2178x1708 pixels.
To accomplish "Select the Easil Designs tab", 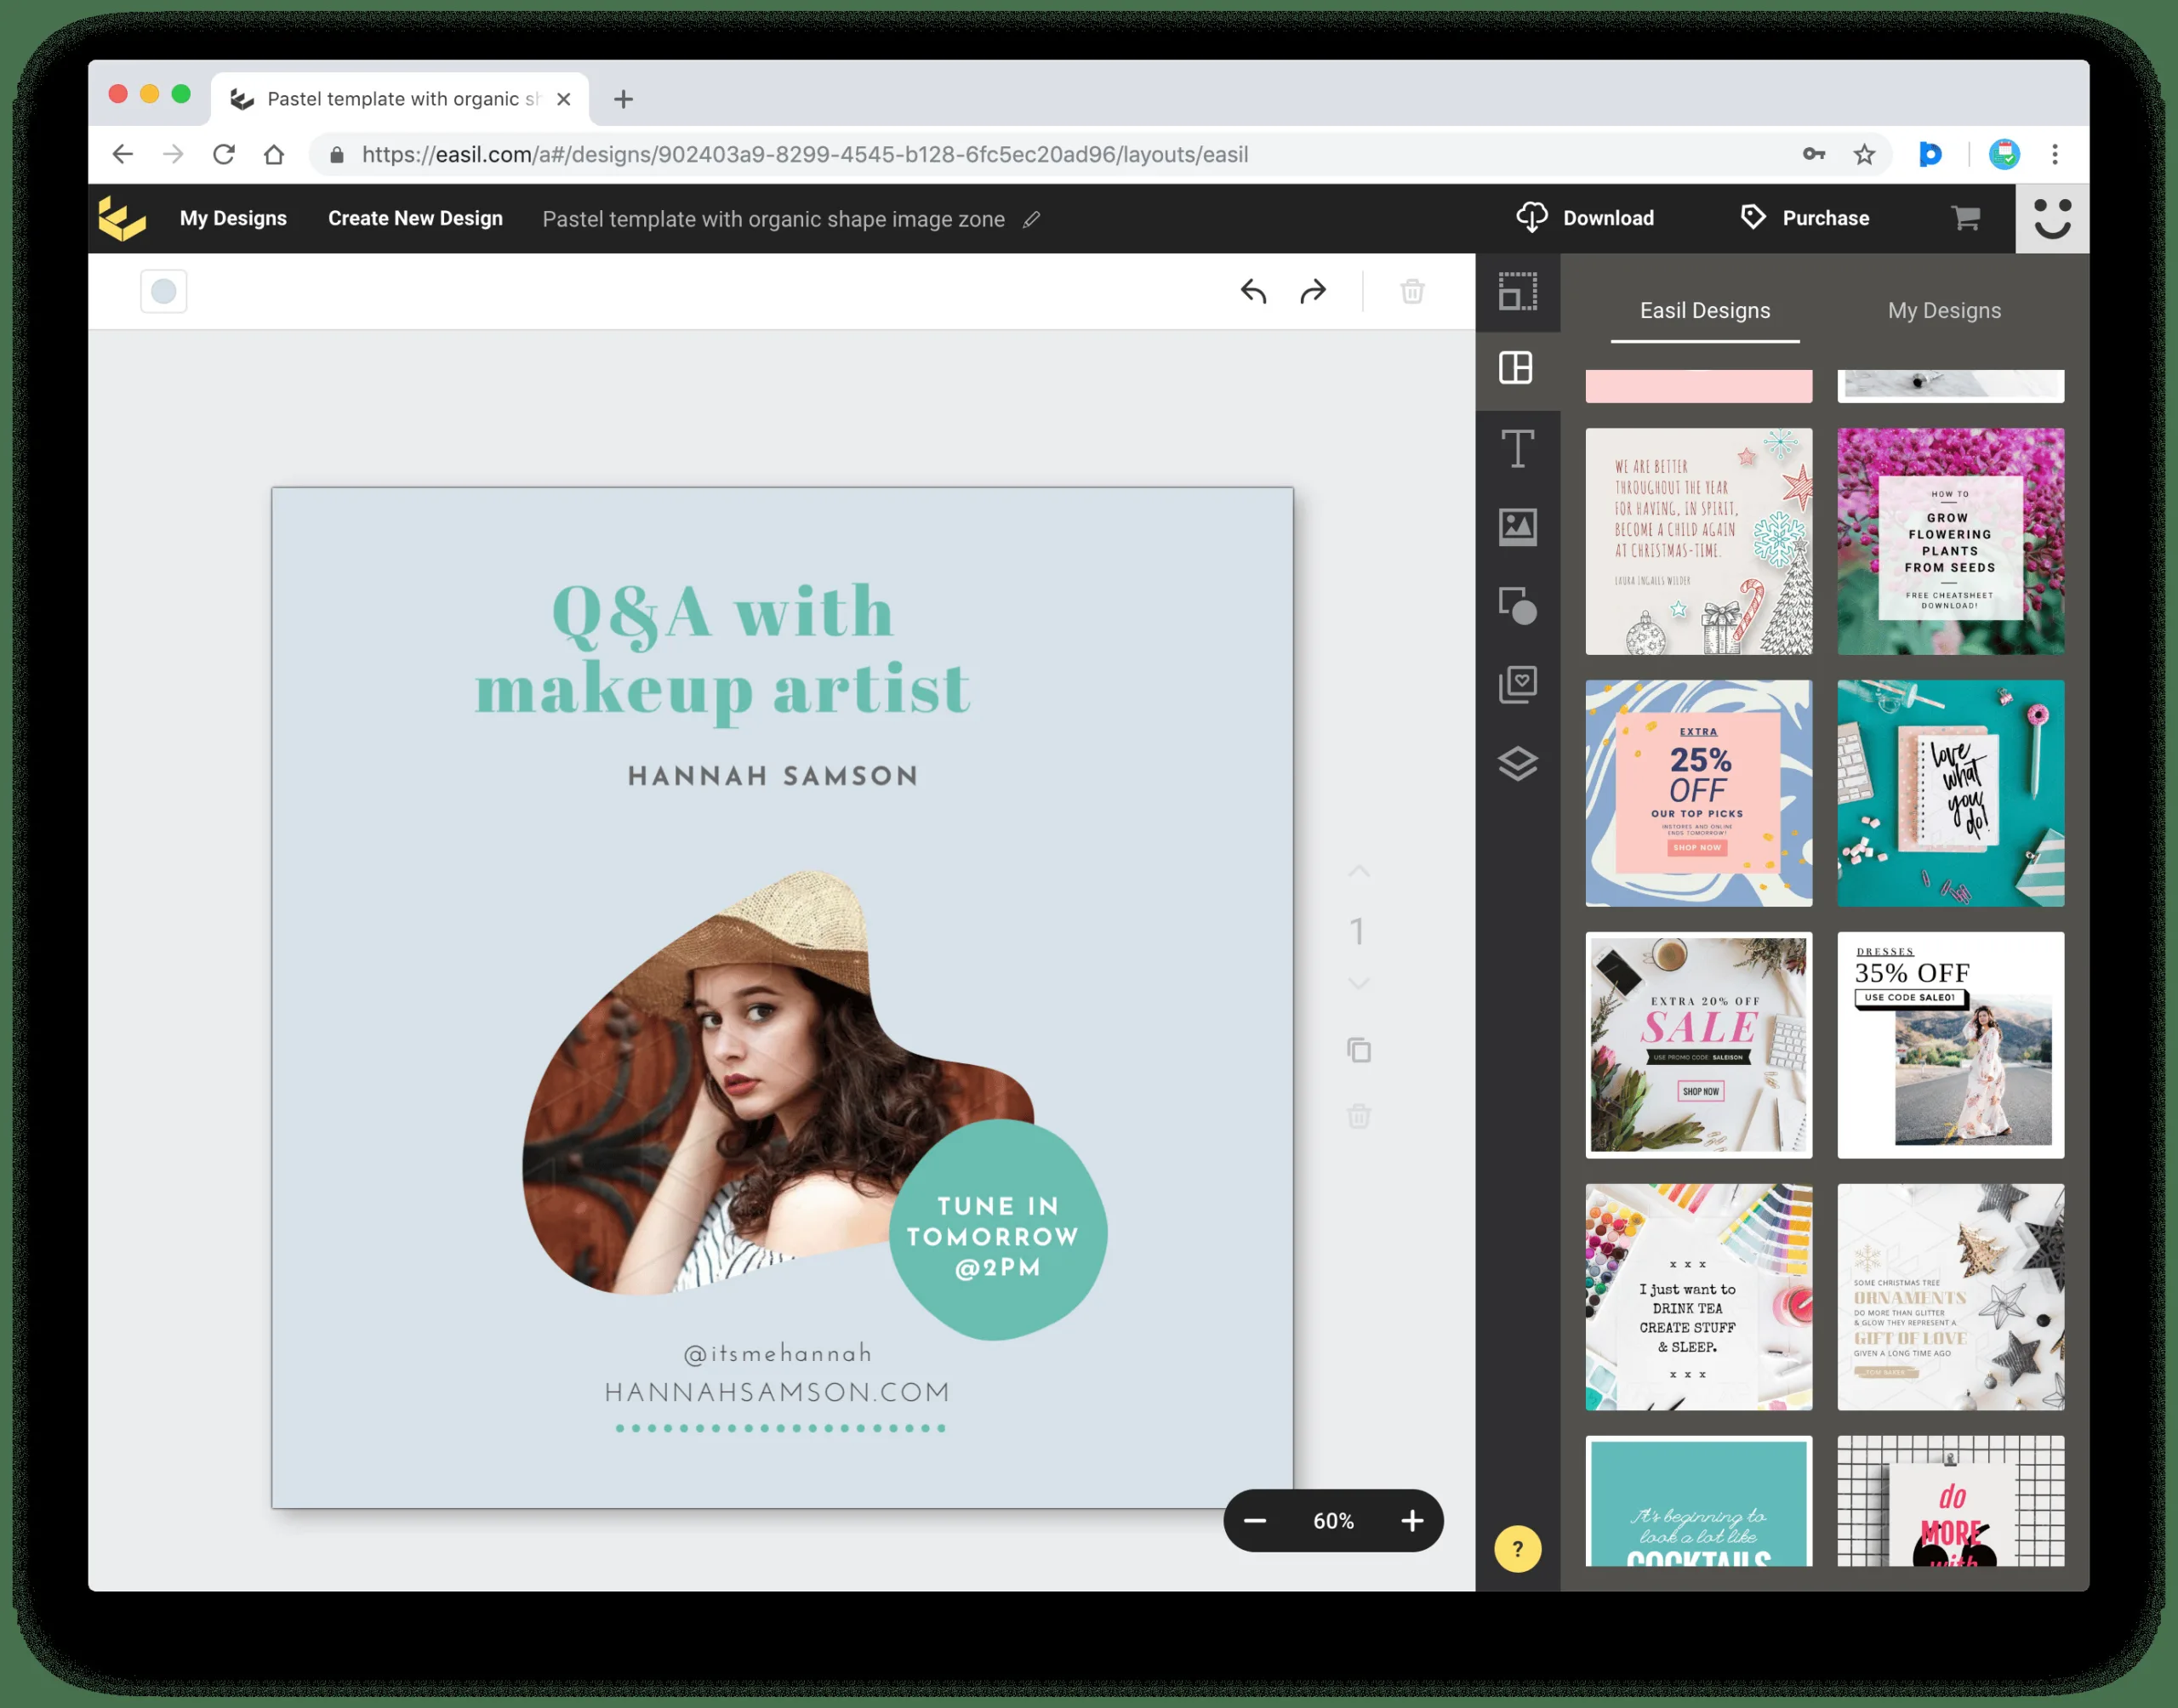I will [x=1704, y=311].
